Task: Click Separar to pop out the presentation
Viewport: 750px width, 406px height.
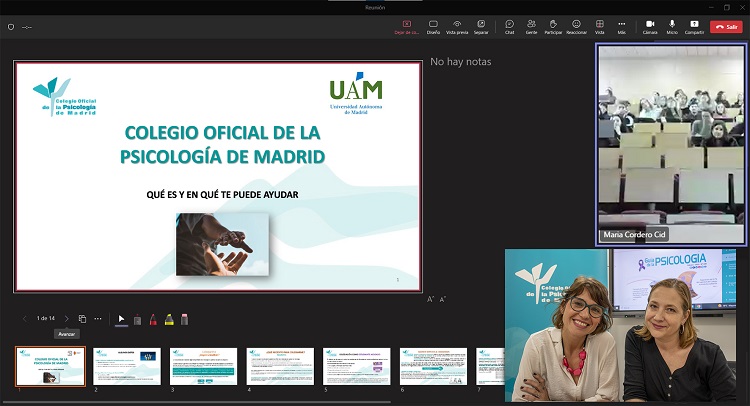Action: (481, 26)
